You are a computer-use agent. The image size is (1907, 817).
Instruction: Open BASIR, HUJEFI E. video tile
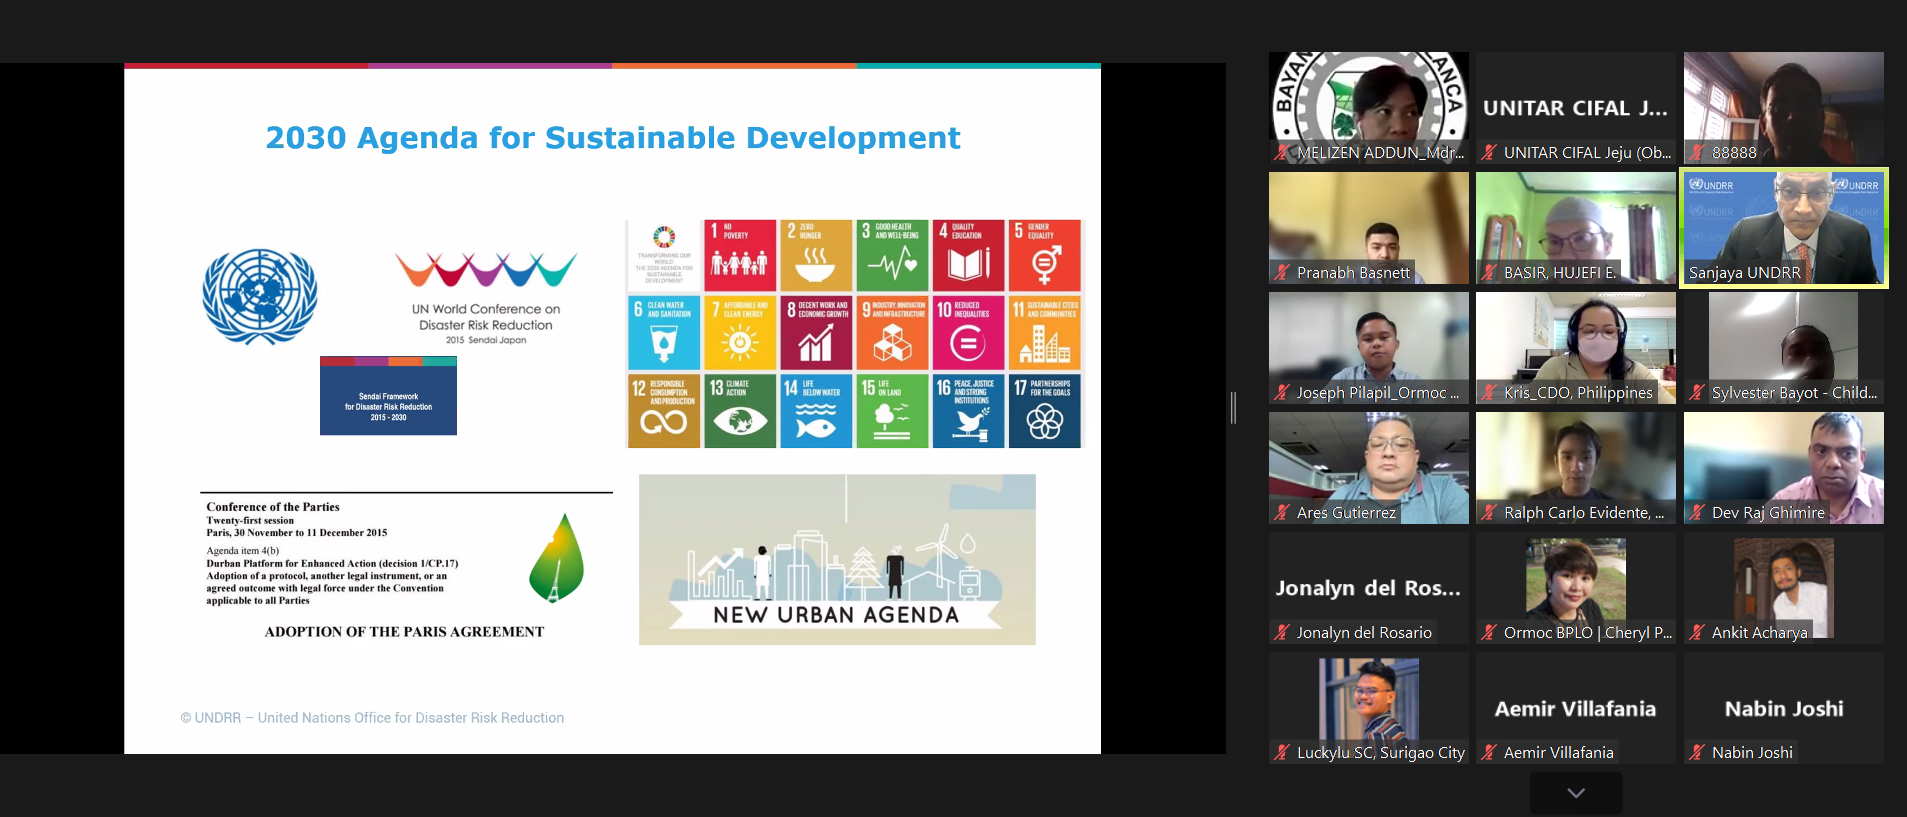click(x=1576, y=228)
